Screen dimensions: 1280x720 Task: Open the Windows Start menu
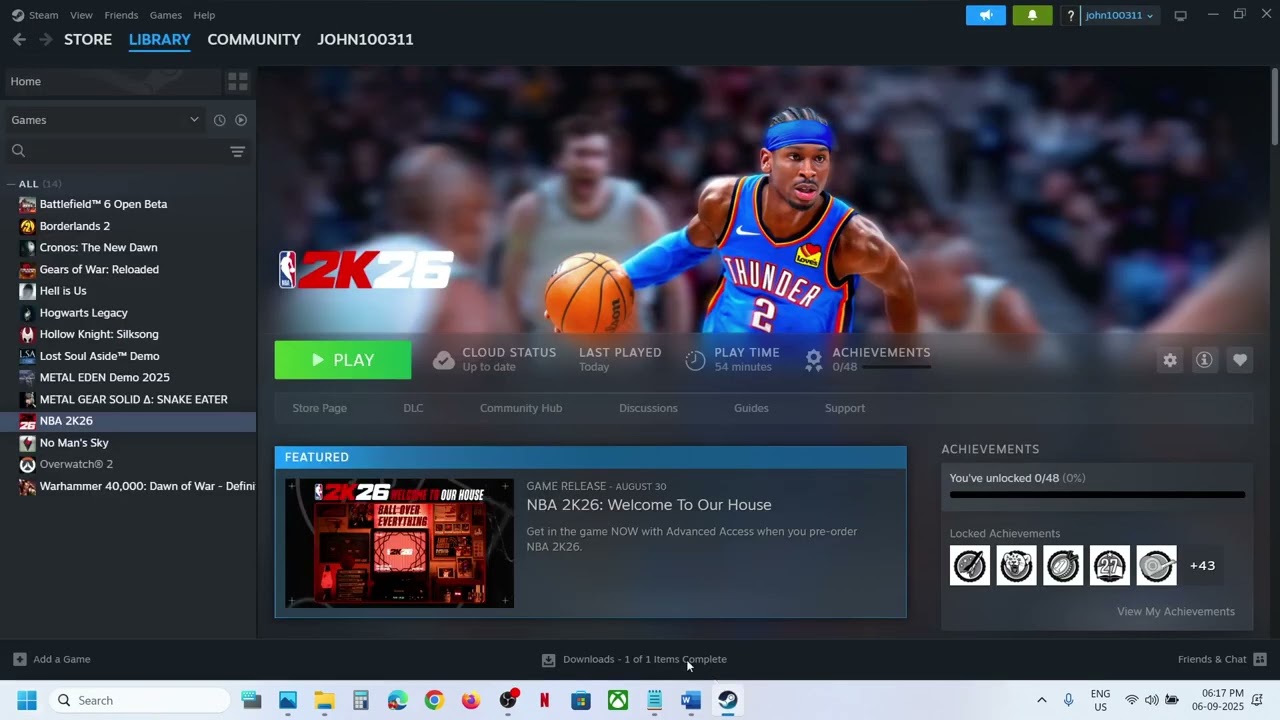tap(27, 700)
